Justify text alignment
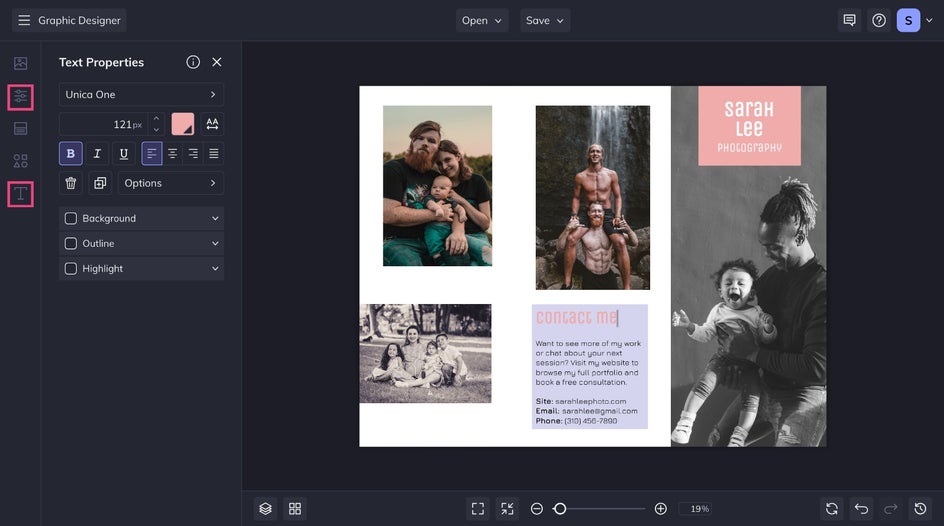Screen dimensions: 944x526 pos(214,153)
